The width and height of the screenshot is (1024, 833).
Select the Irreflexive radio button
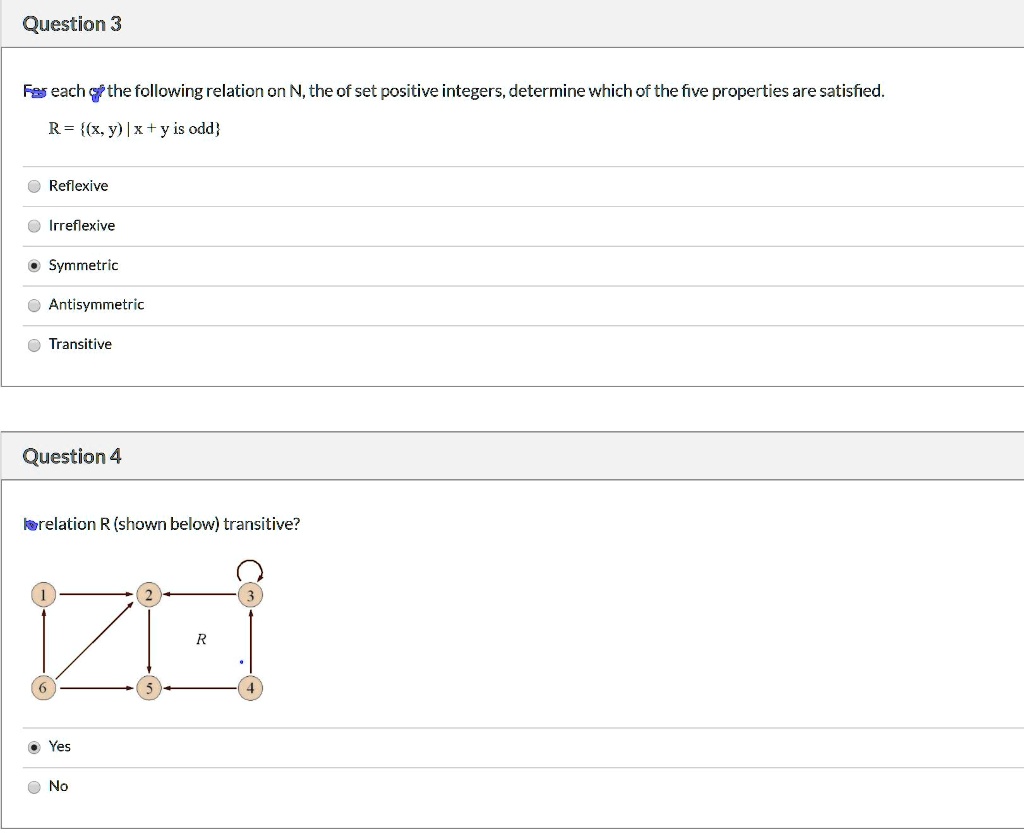click(33, 225)
